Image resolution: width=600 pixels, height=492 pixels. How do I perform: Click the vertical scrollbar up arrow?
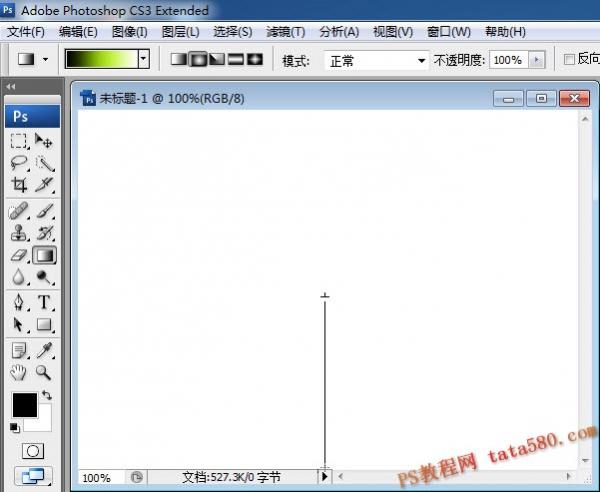pos(585,119)
